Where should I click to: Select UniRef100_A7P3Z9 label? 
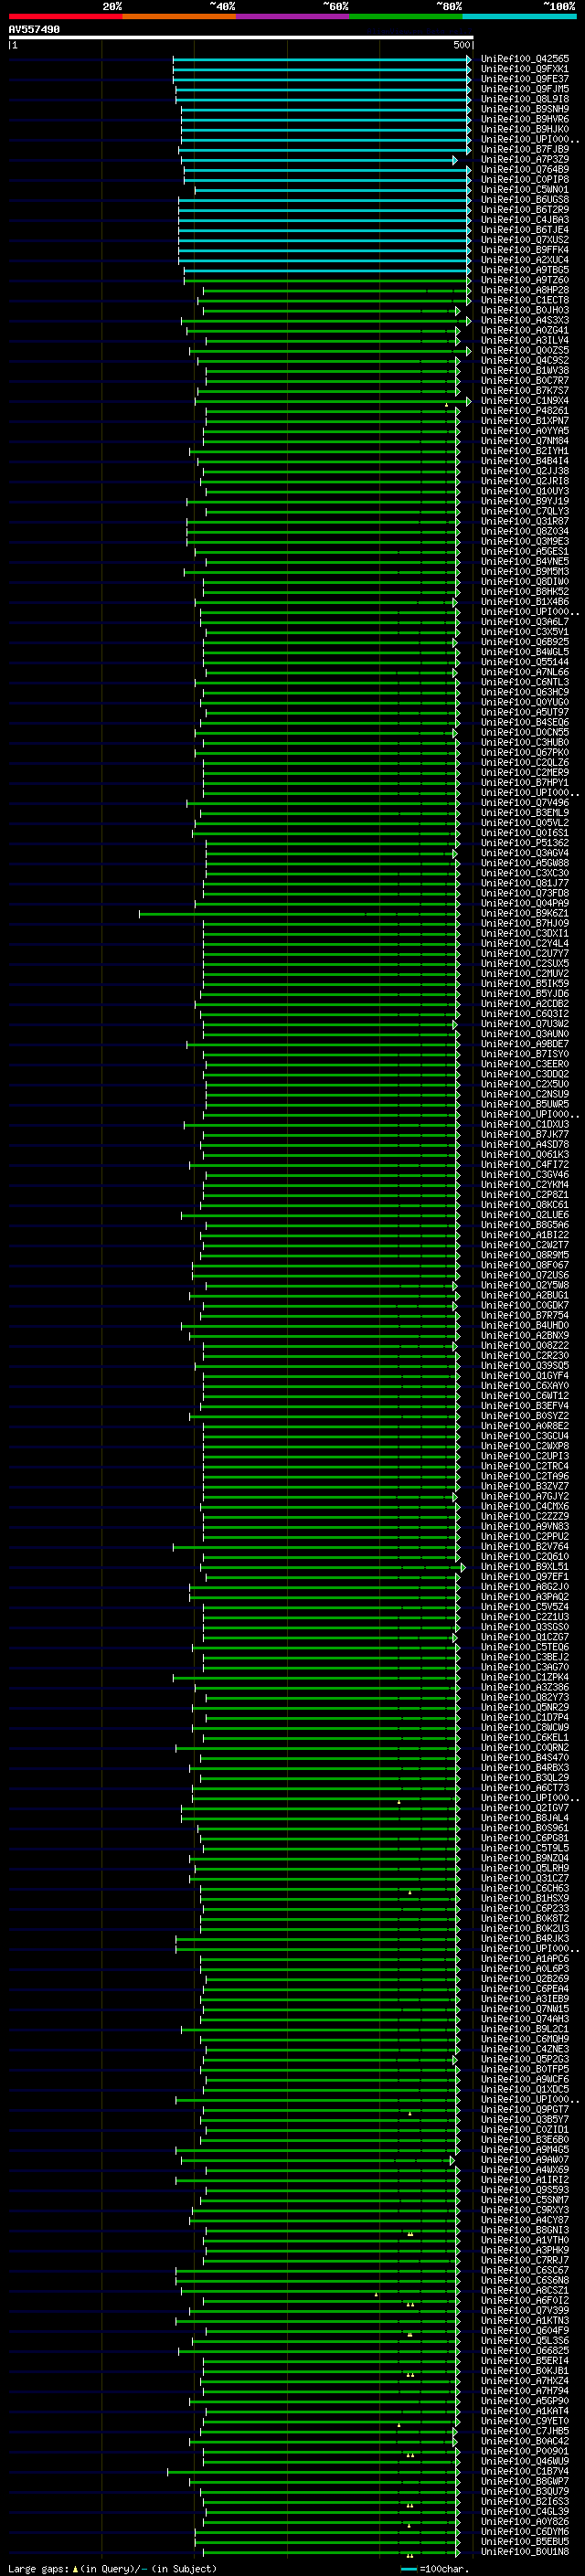[x=524, y=159]
